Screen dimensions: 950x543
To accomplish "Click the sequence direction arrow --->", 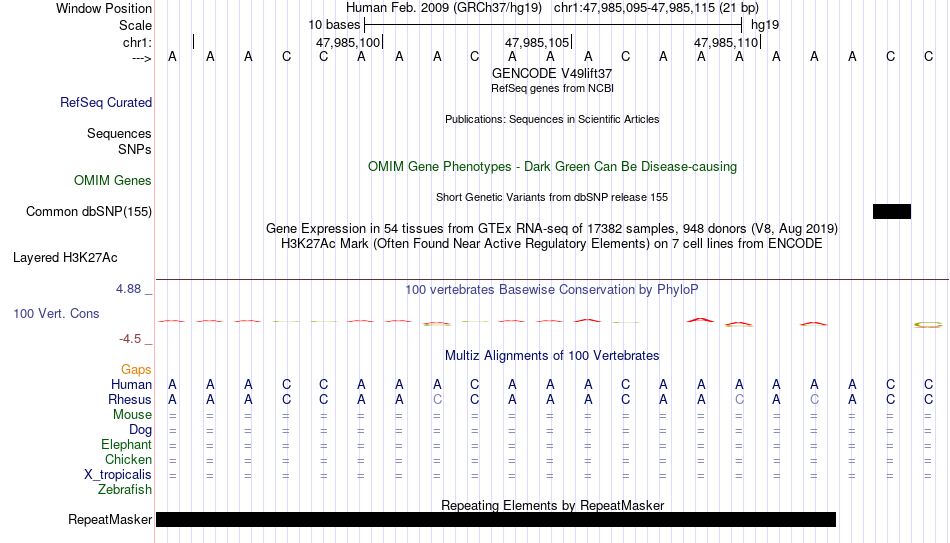I will 142,58.
